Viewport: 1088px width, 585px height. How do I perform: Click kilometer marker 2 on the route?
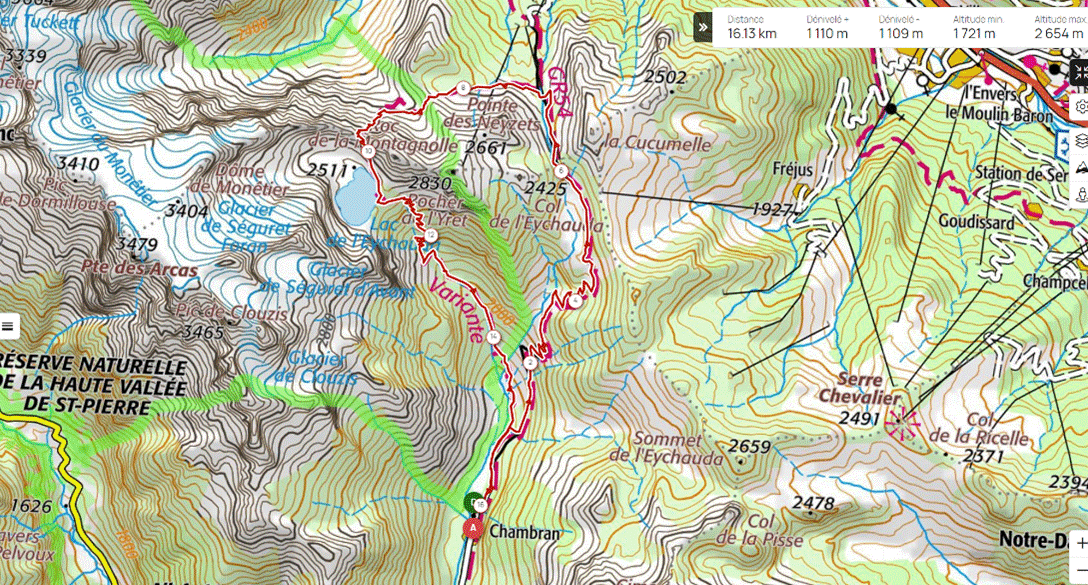pyautogui.click(x=531, y=363)
